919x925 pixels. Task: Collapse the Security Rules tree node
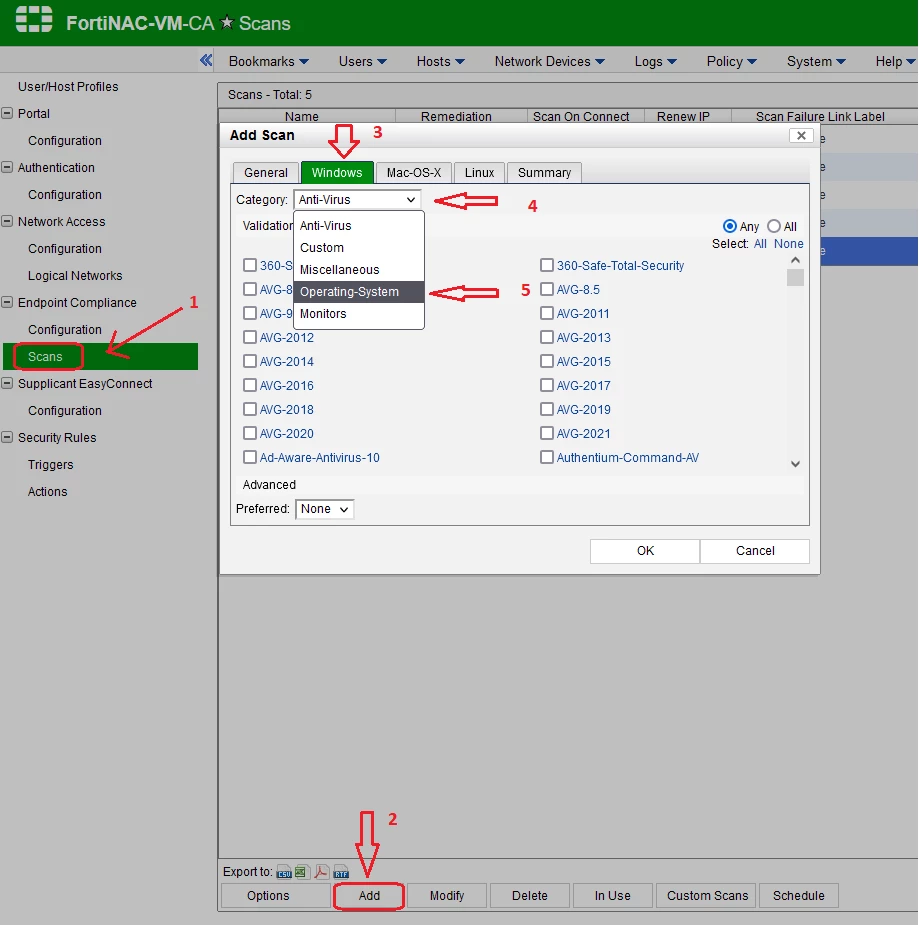click(7, 438)
